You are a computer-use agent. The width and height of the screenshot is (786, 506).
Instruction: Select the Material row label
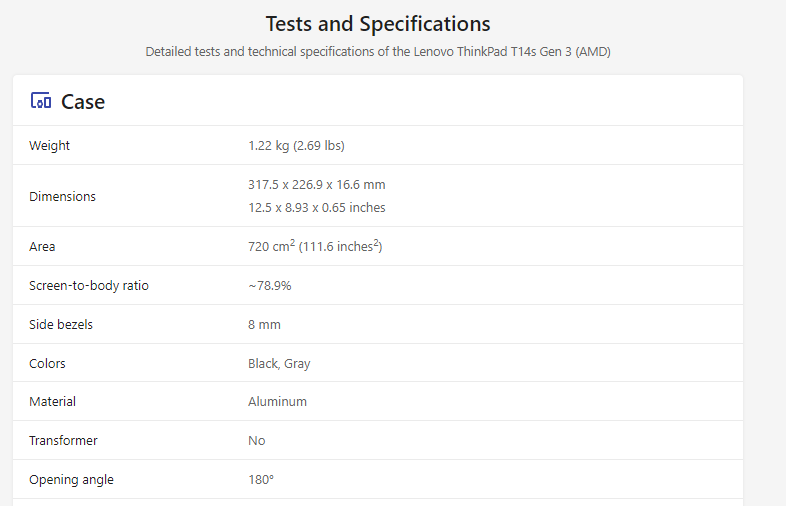(x=52, y=402)
